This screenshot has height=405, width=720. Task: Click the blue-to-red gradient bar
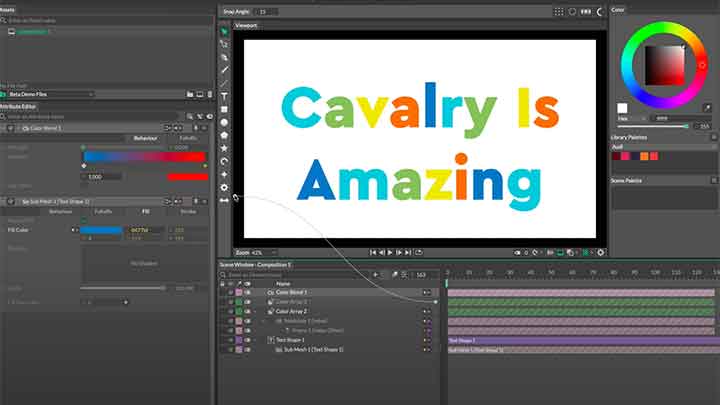[144, 157]
